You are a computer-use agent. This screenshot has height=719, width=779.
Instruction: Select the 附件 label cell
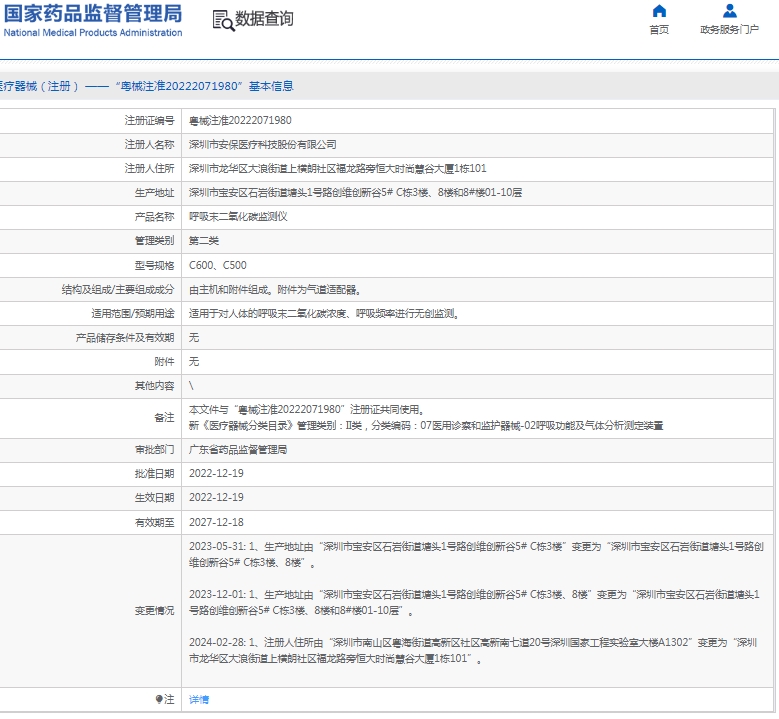[x=90, y=362]
